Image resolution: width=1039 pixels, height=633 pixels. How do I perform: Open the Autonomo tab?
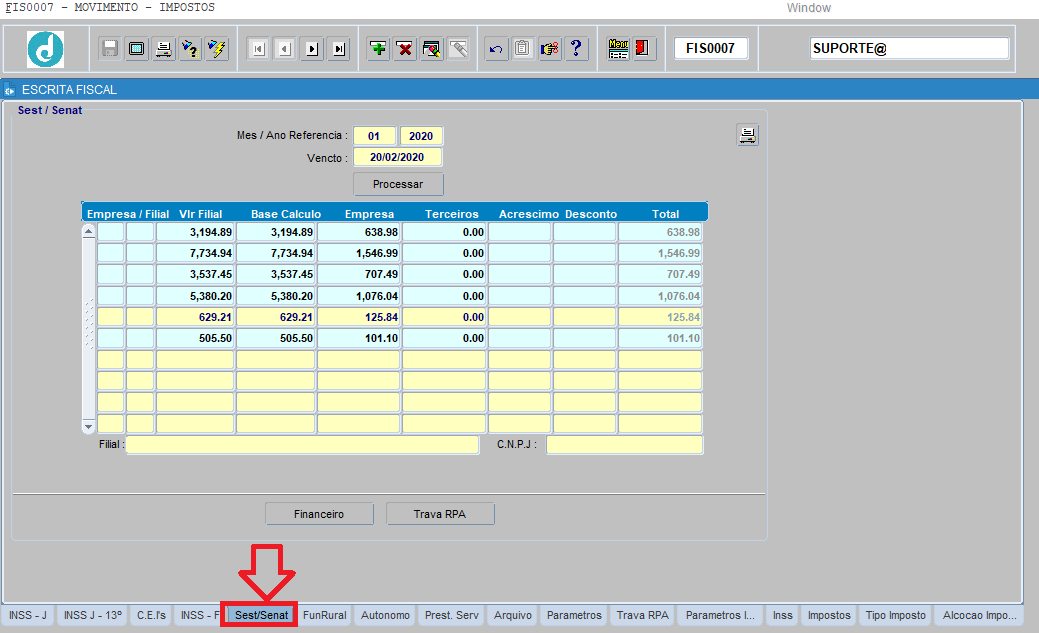click(x=385, y=615)
